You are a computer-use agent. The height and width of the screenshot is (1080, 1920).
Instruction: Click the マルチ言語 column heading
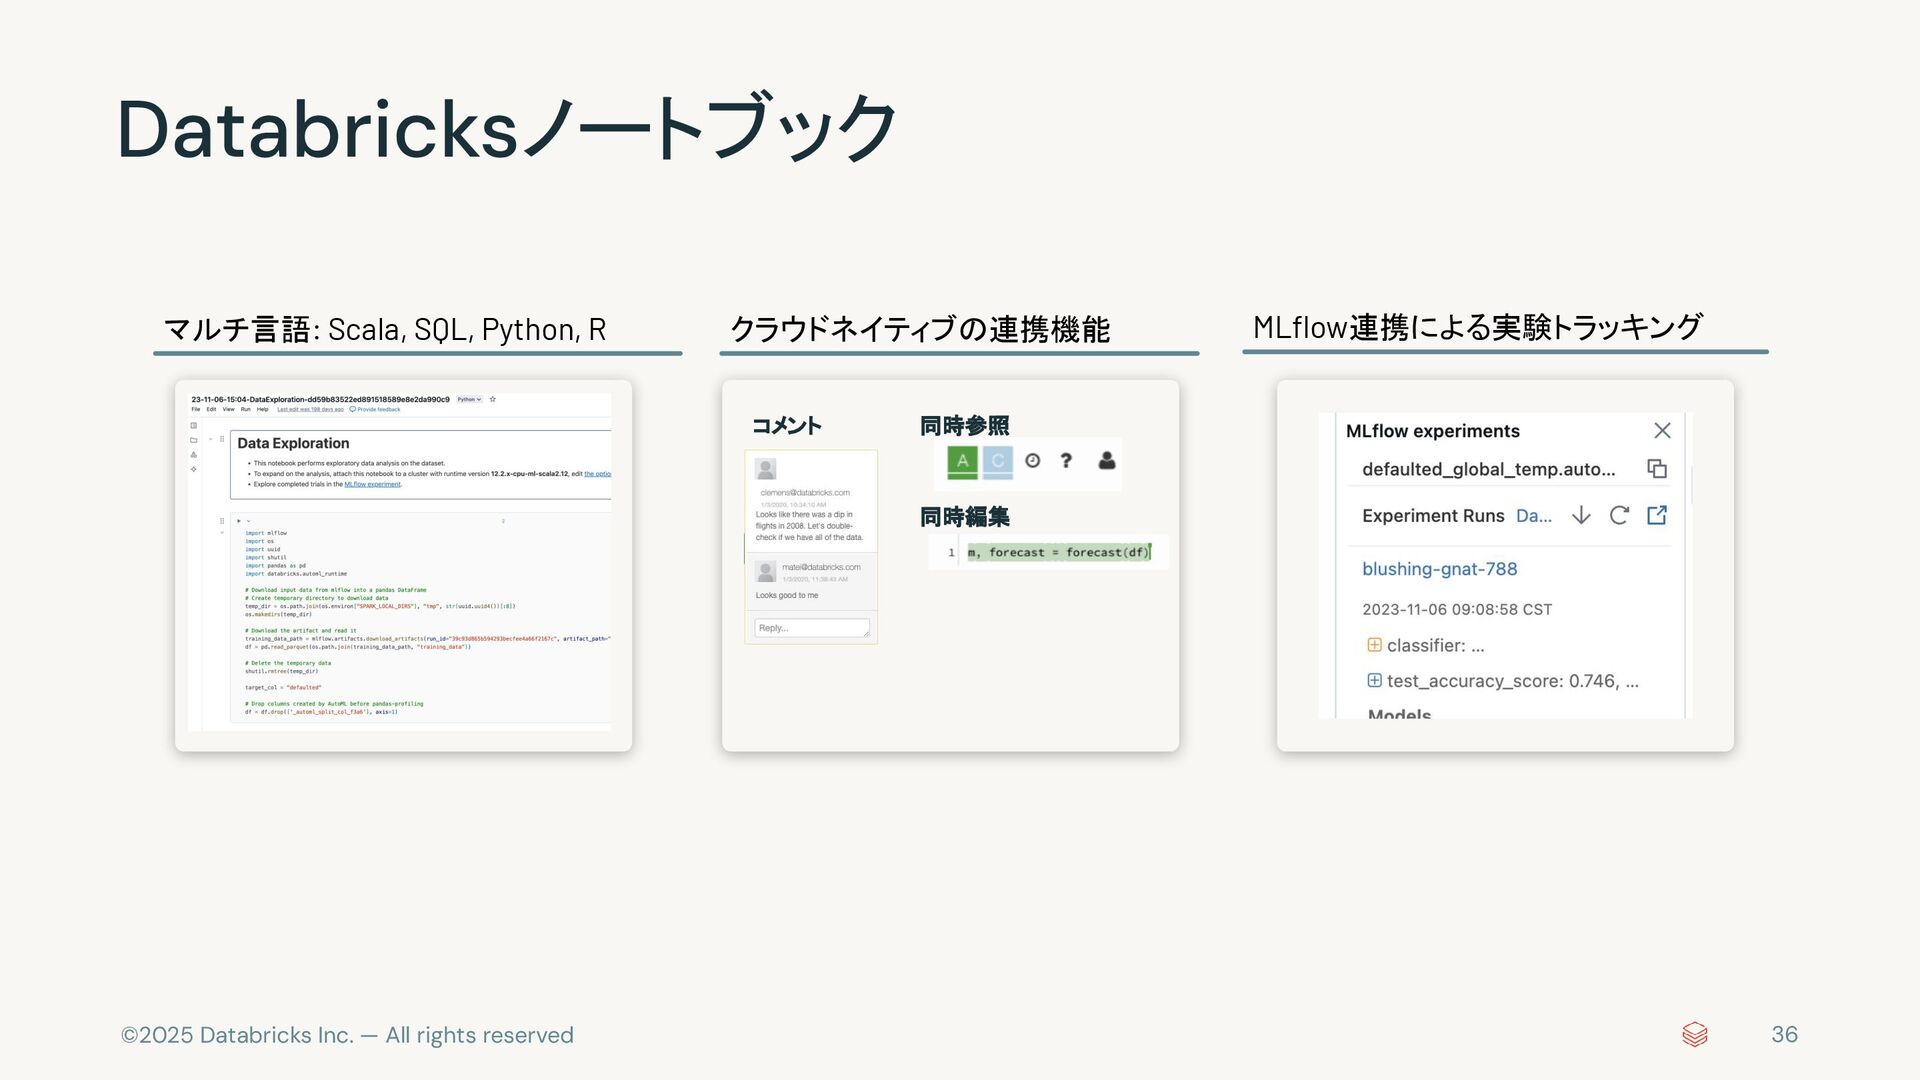384,329
